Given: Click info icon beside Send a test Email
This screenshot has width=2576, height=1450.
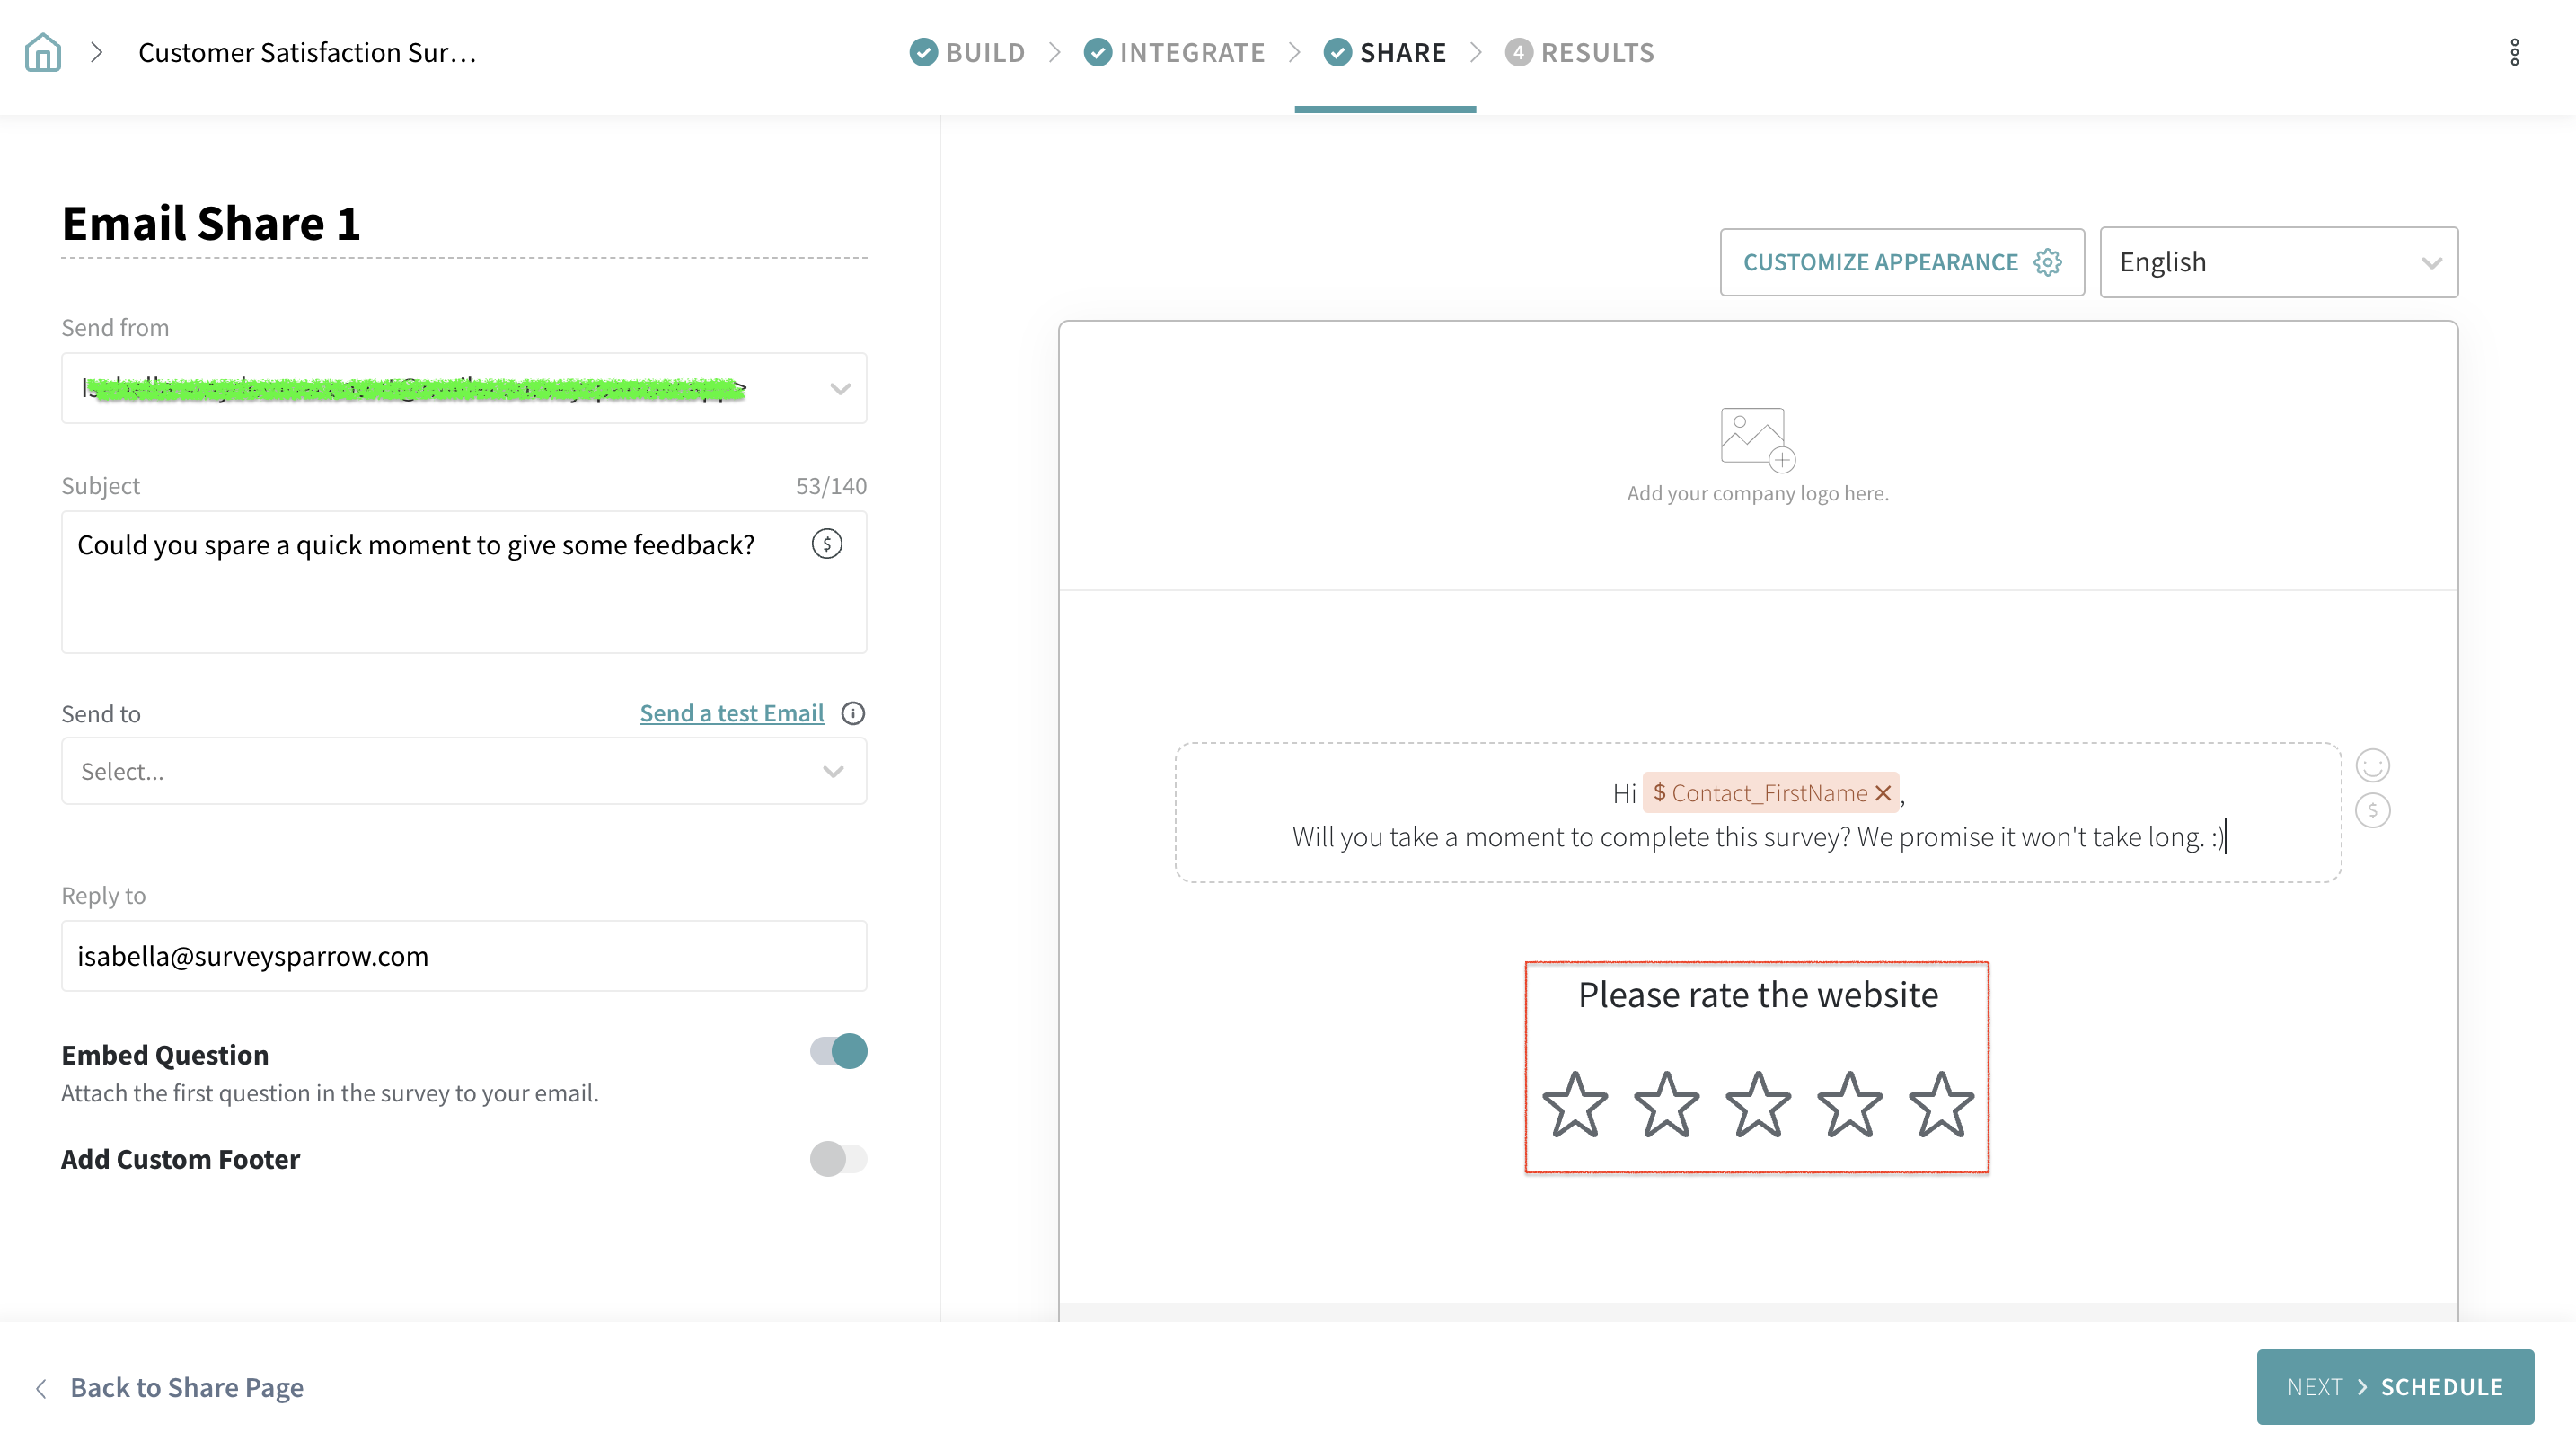Looking at the screenshot, I should [853, 713].
